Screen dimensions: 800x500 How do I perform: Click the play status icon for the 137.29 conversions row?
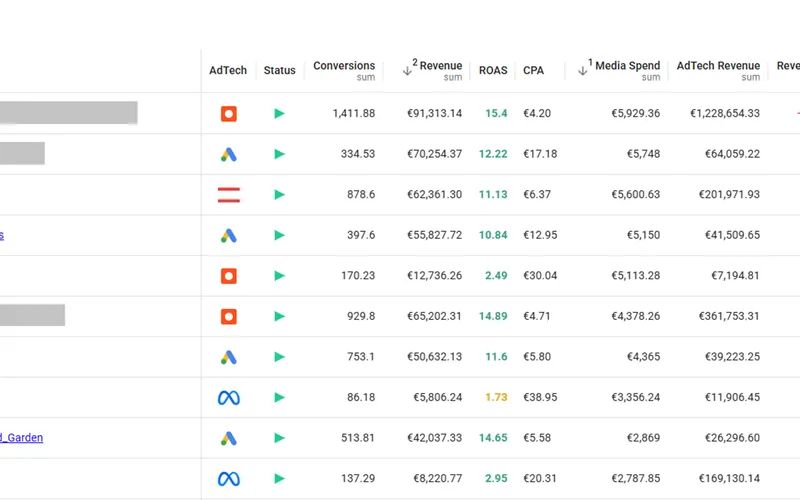pyautogui.click(x=279, y=478)
